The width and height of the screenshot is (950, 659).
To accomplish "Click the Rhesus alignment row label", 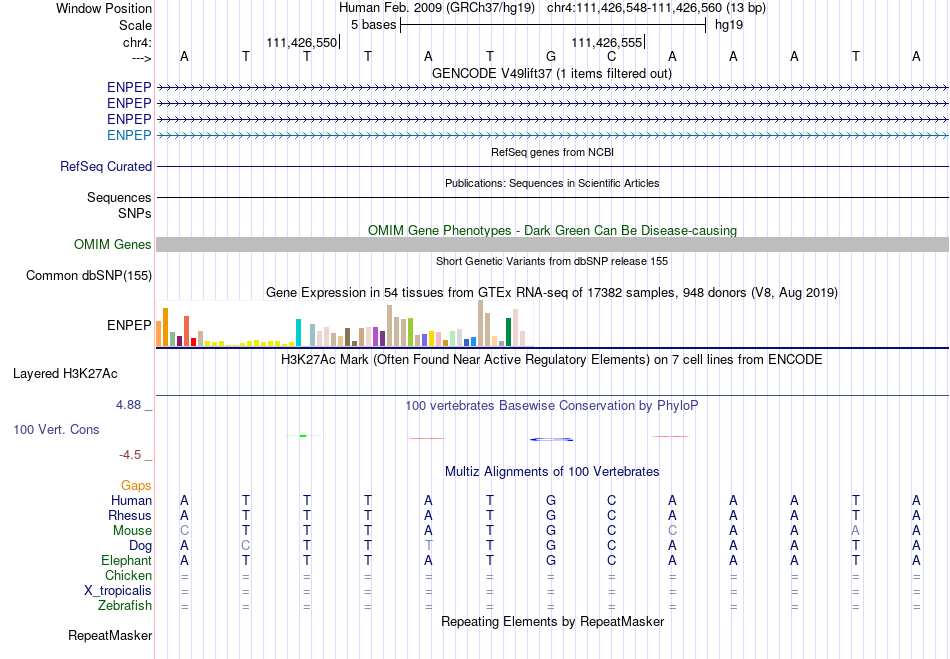I will [x=130, y=515].
